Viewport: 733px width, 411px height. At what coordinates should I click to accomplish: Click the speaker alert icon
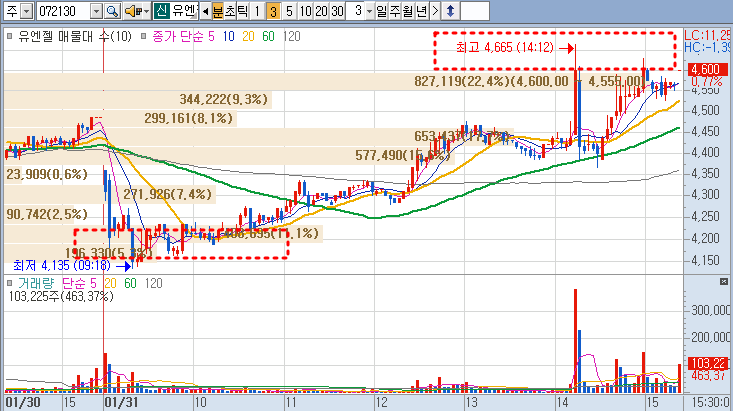point(133,11)
